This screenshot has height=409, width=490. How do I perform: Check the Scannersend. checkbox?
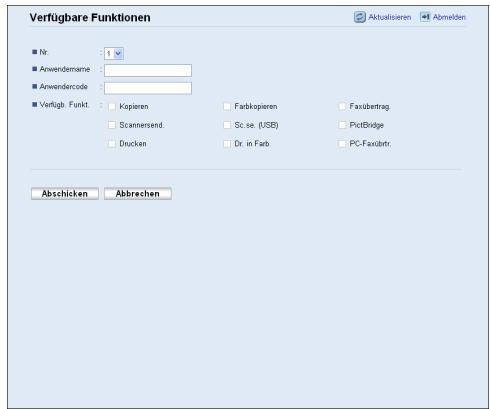[112, 125]
